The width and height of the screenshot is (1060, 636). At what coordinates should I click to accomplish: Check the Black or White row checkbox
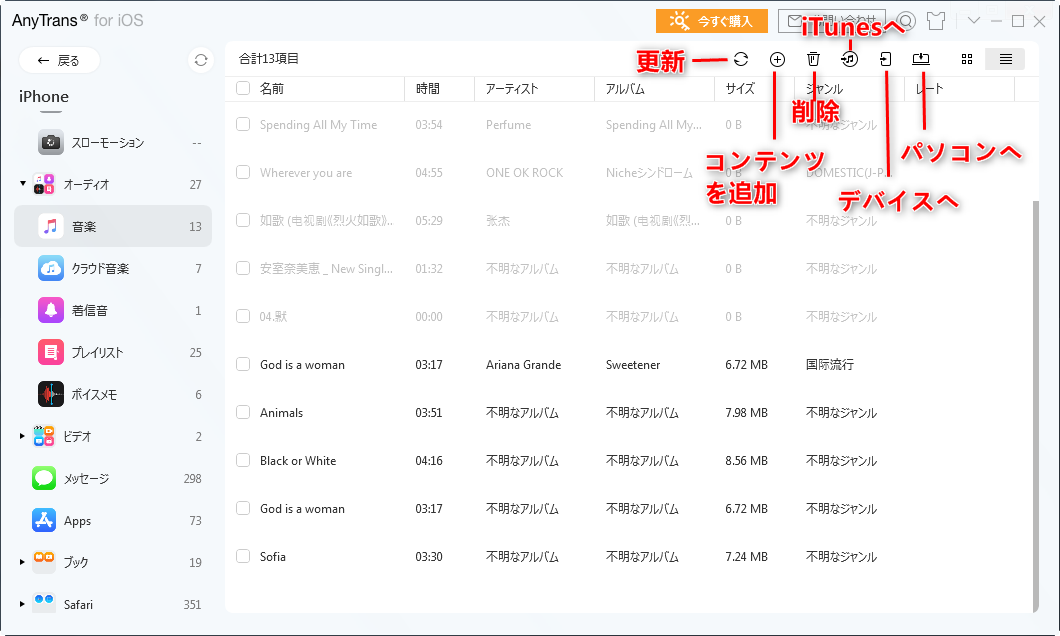click(x=243, y=460)
